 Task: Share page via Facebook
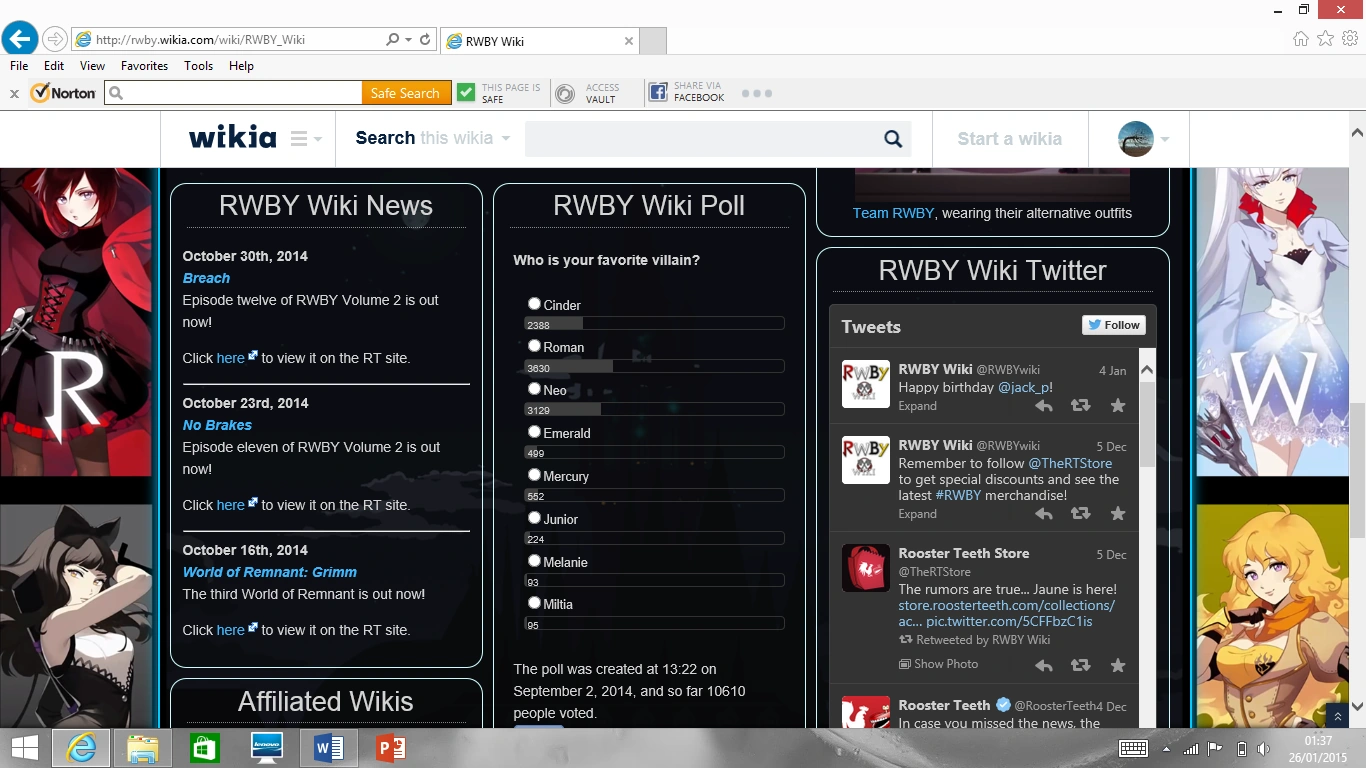[x=687, y=93]
